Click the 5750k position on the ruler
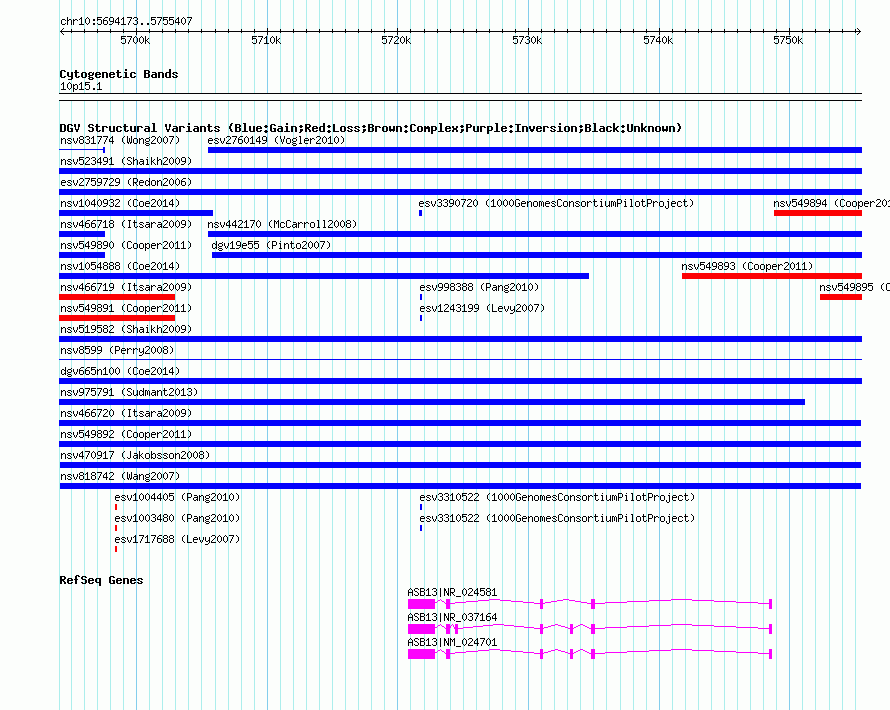Screen dimensions: 890x710 coord(788,40)
